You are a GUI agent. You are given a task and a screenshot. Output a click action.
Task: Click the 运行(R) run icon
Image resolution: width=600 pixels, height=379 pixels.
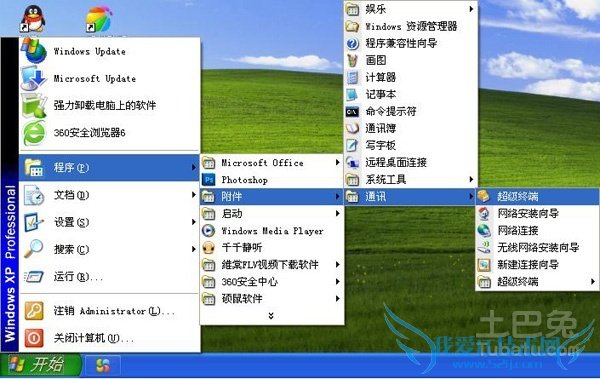click(x=34, y=276)
